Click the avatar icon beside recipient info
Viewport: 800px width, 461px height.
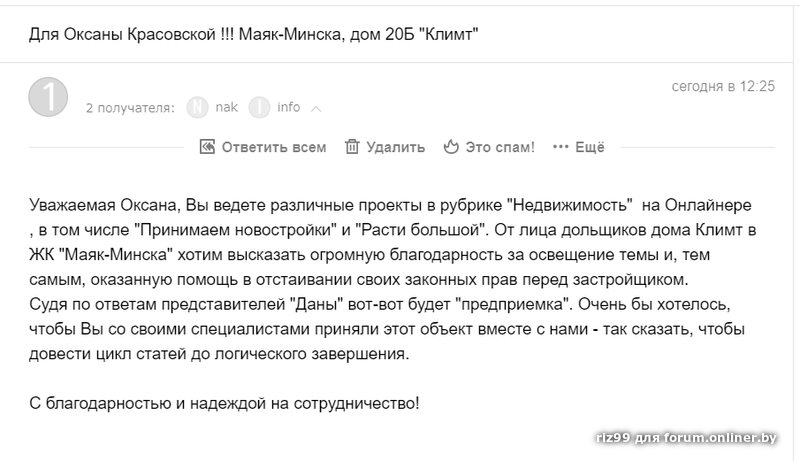pyautogui.click(x=259, y=107)
